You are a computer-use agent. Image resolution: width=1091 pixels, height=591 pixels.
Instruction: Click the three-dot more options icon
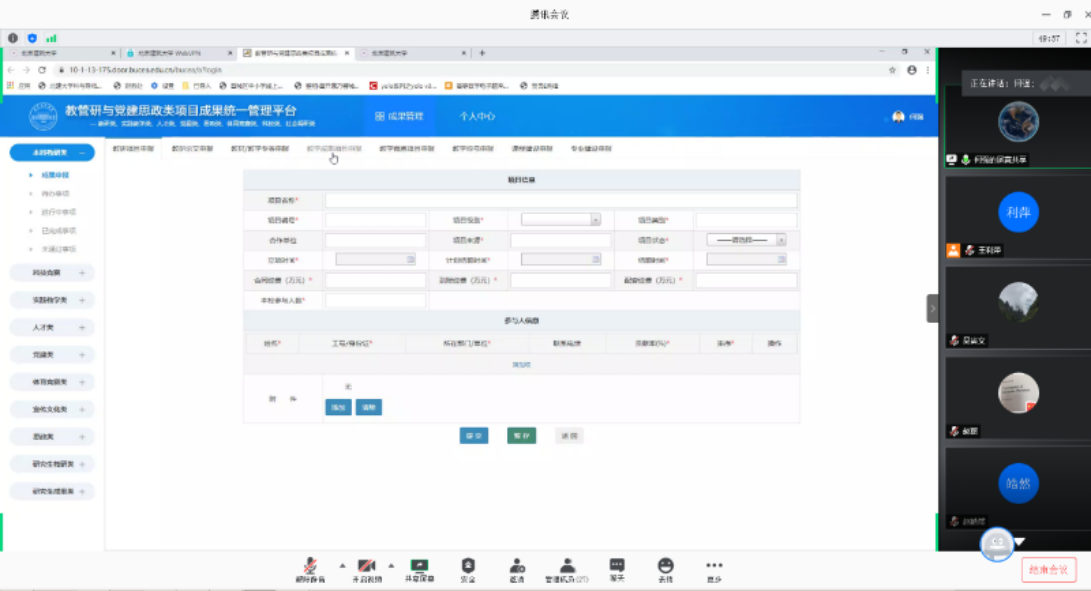(713, 567)
